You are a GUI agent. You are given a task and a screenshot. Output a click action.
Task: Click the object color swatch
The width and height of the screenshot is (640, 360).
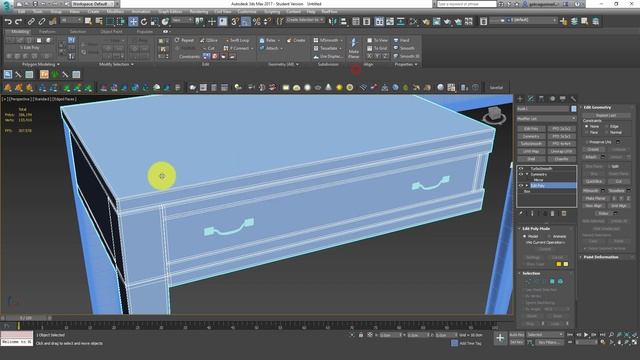pos(573,109)
